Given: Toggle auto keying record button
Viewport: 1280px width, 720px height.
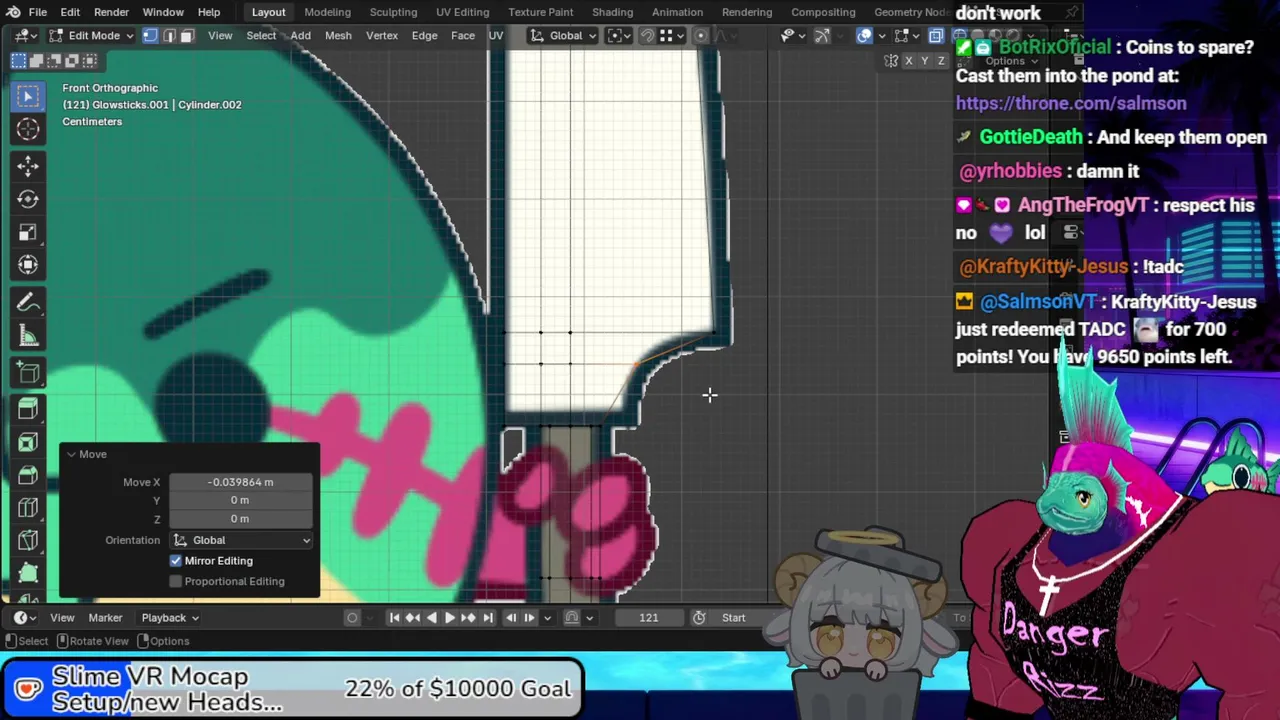Looking at the screenshot, I should click(352, 618).
